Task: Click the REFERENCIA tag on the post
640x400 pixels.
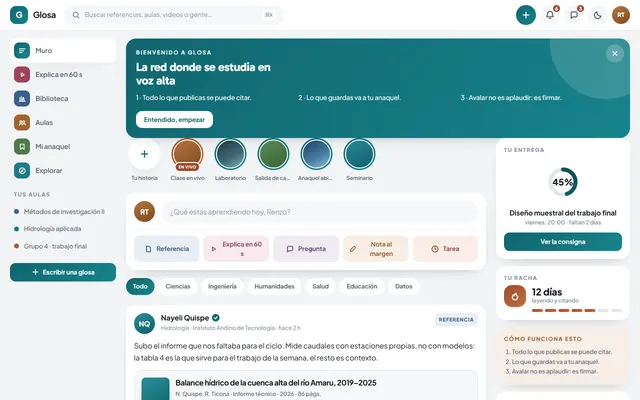Action: tap(456, 320)
